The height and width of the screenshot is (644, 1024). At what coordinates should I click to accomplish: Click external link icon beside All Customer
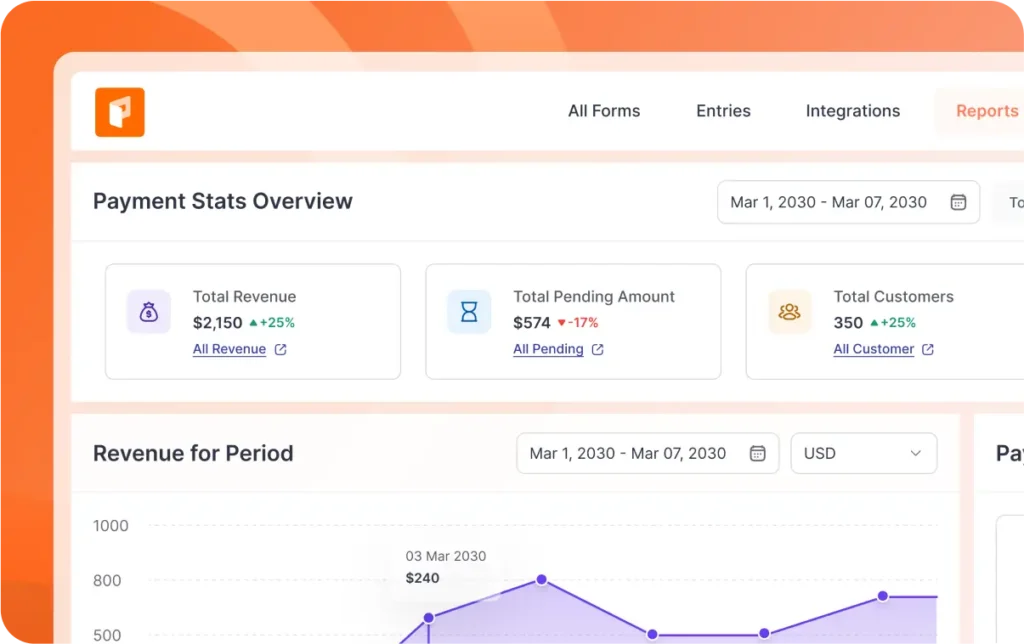[928, 350]
